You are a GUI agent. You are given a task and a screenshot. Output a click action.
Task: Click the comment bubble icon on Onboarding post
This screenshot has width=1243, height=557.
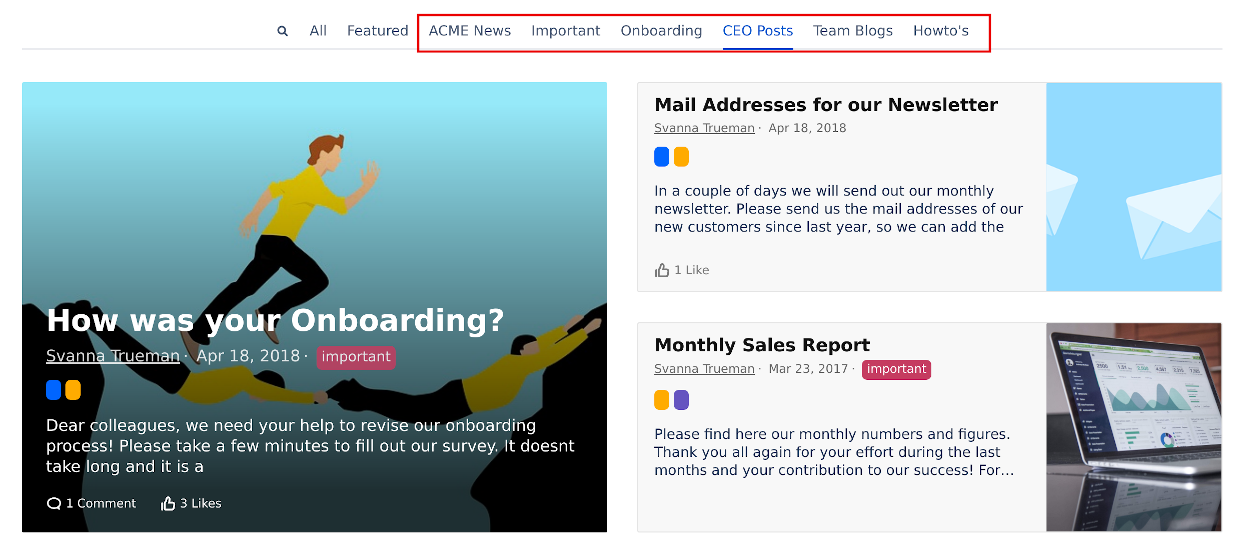[x=54, y=504]
